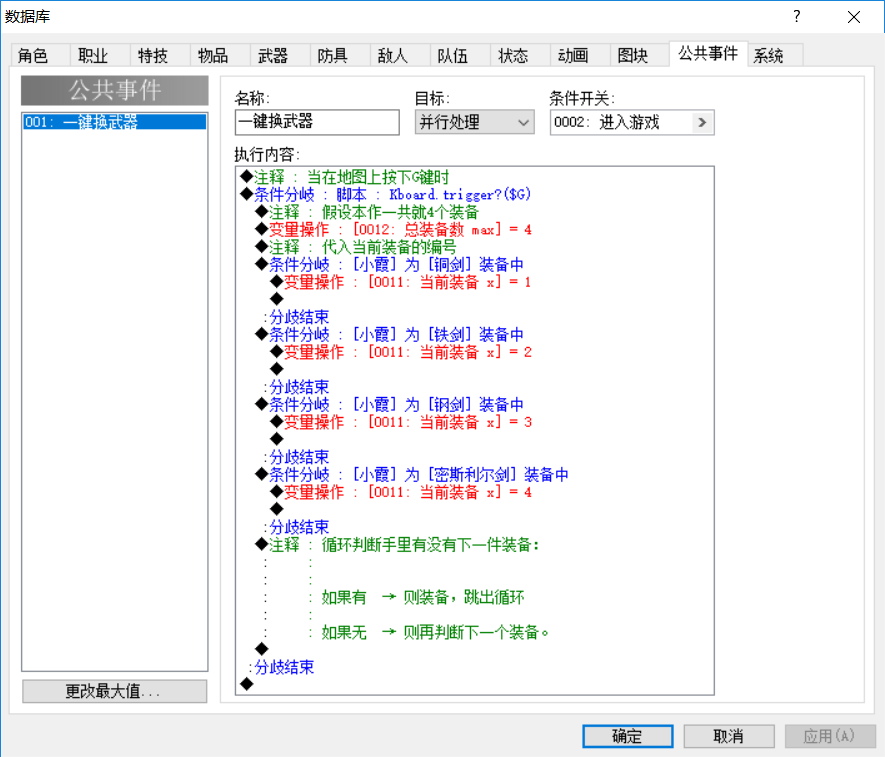This screenshot has width=885, height=757.
Task: Select the last empty diamond event line
Action: 247,684
